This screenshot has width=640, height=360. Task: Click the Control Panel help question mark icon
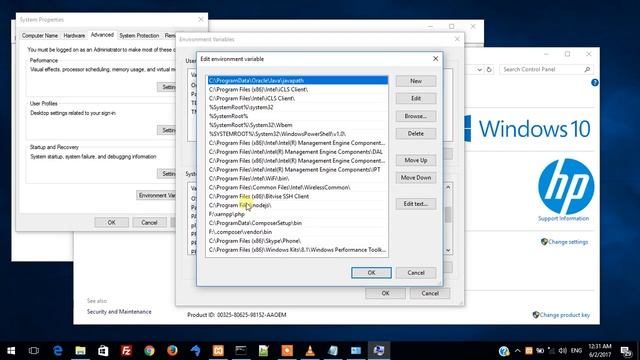click(x=595, y=82)
